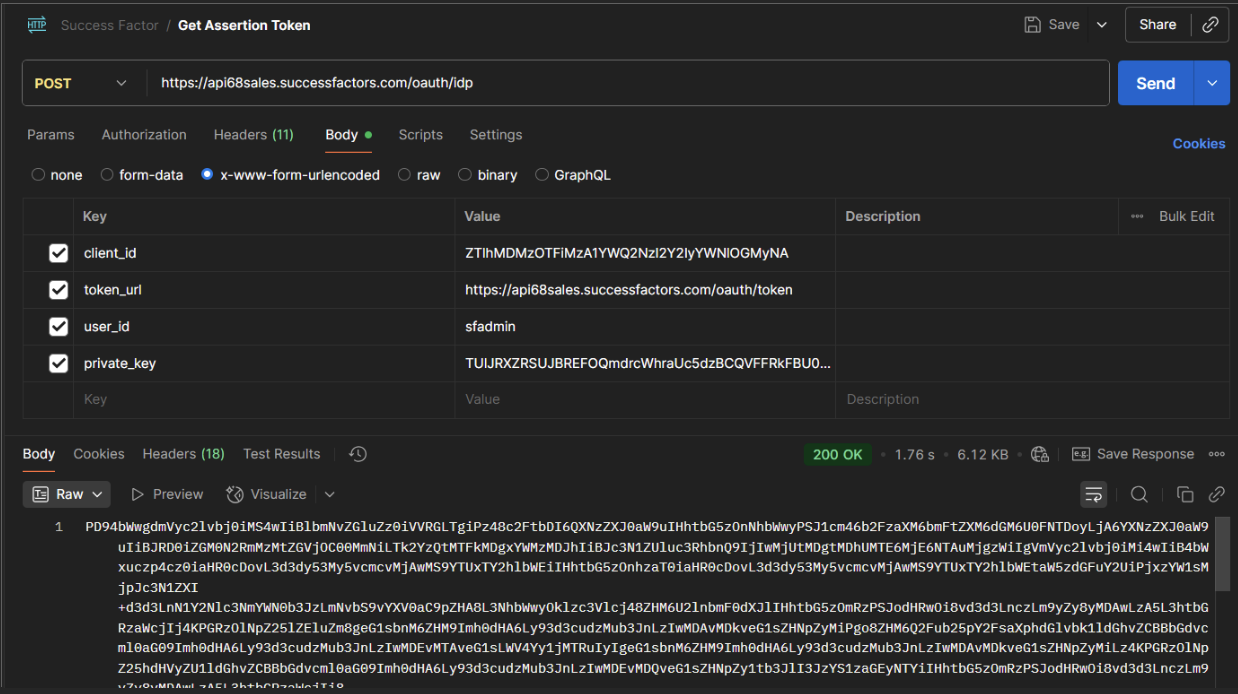Click the Preview label
The image size is (1238, 694).
click(x=178, y=494)
